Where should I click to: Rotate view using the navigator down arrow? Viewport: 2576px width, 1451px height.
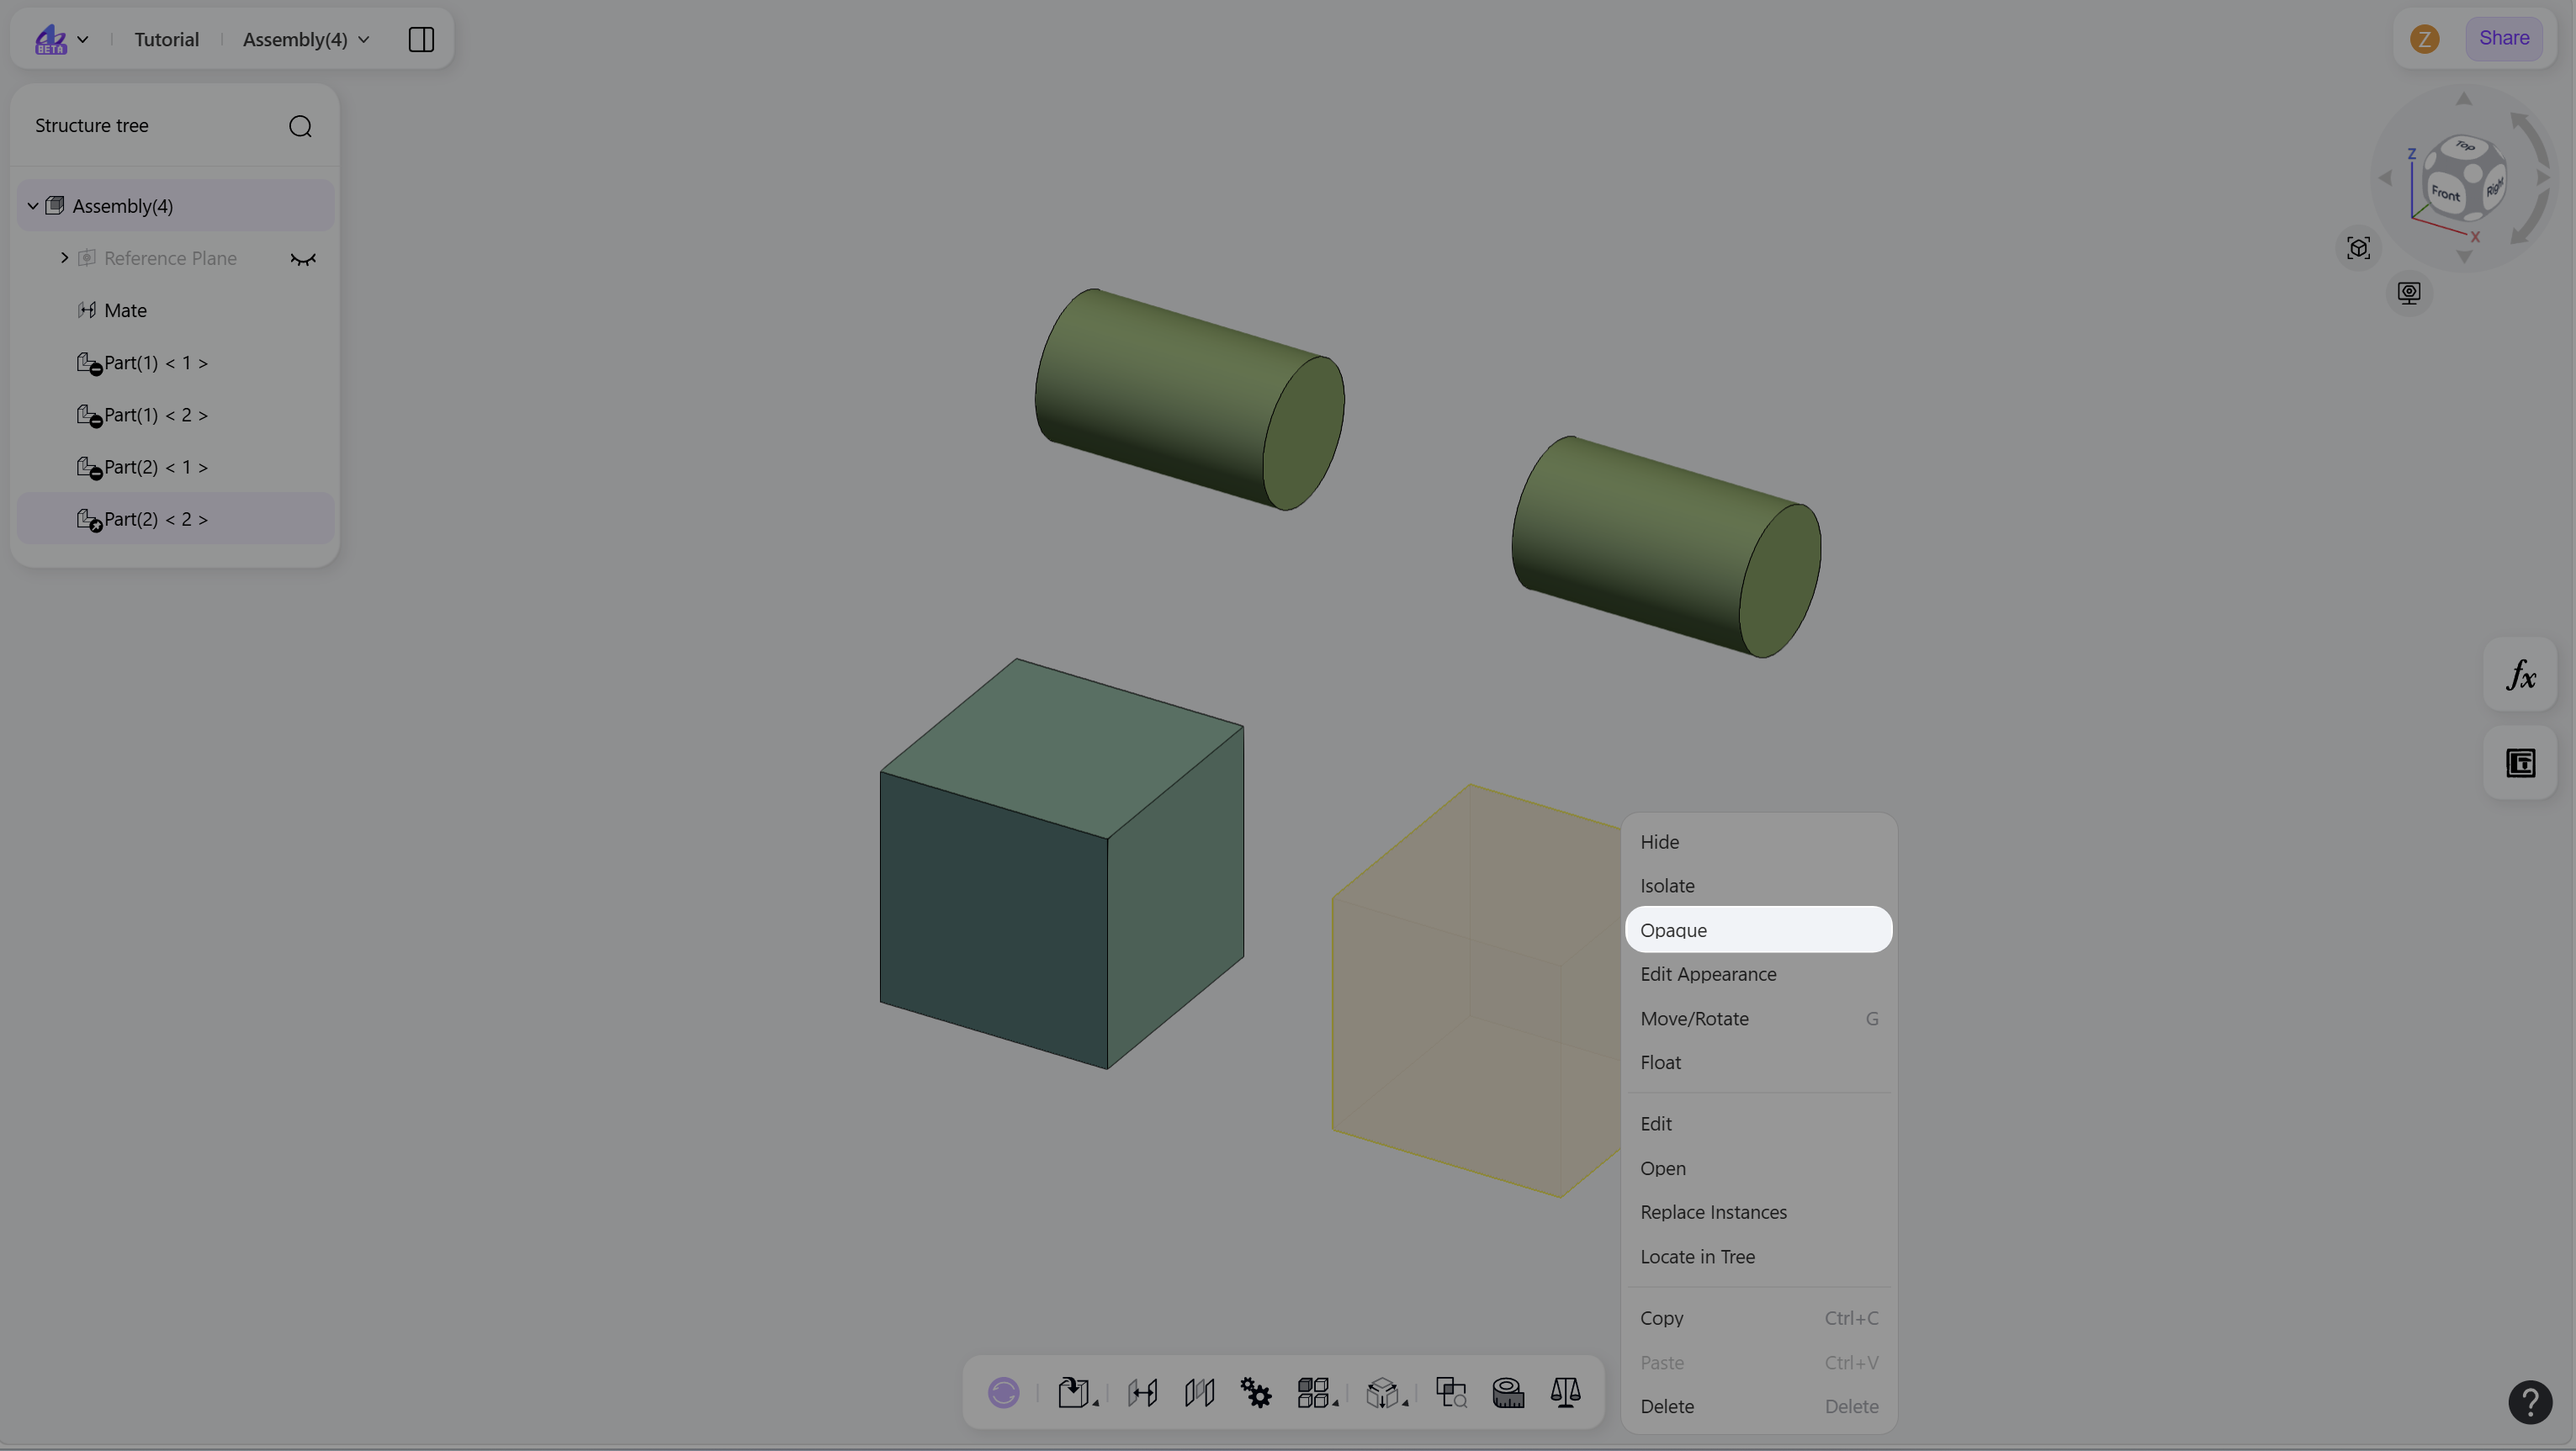[2464, 258]
